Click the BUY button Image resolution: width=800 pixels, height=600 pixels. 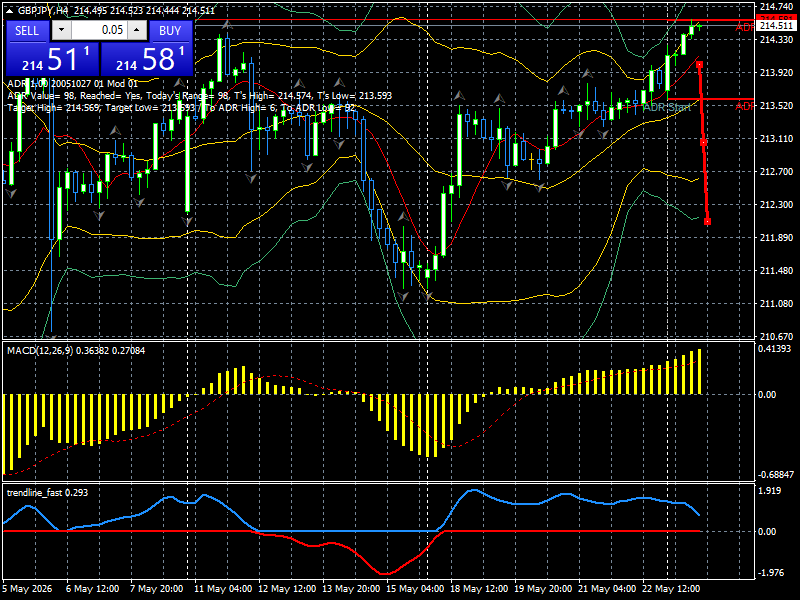click(170, 31)
